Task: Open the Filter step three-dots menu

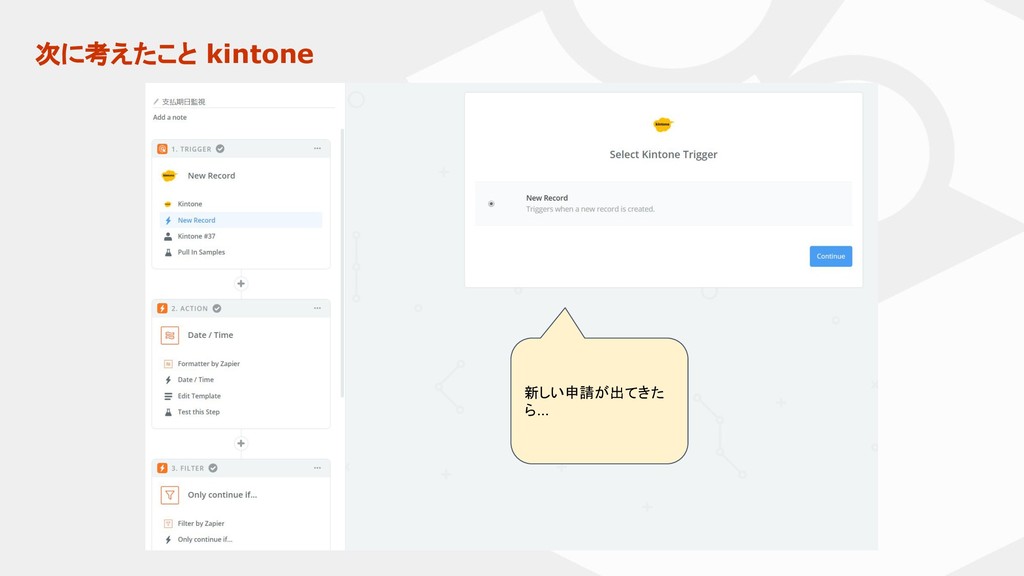Action: pos(317,468)
